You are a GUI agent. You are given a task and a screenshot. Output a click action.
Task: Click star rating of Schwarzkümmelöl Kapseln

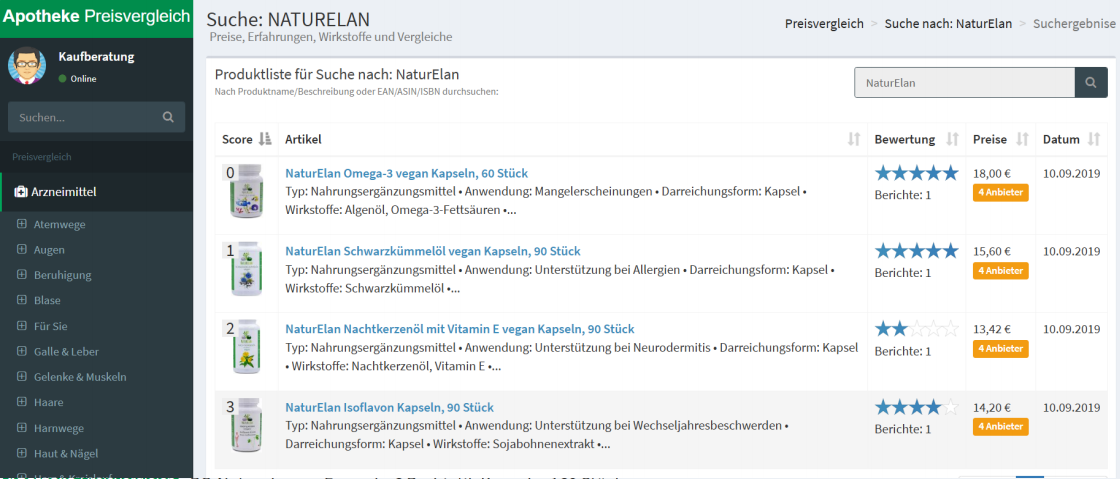916,251
